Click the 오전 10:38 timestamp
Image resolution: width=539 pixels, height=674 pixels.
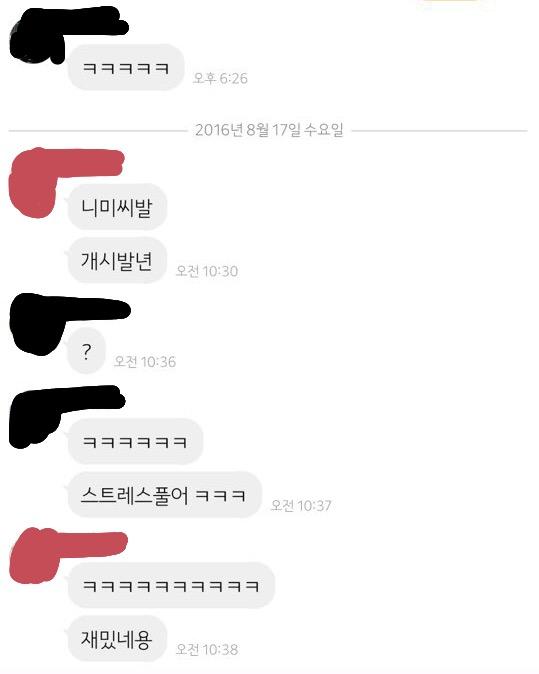point(207,649)
